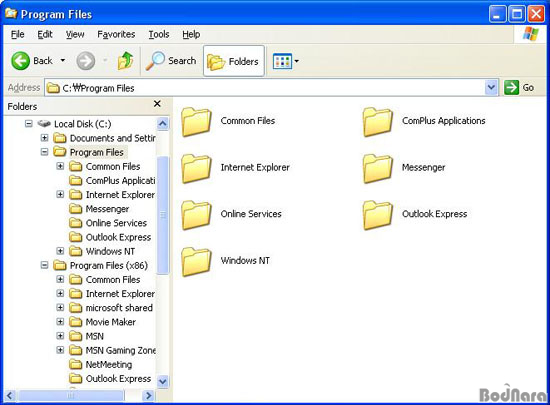This screenshot has height=405, width=550.
Task: Open the Back history dropdown arrow
Action: coord(62,60)
